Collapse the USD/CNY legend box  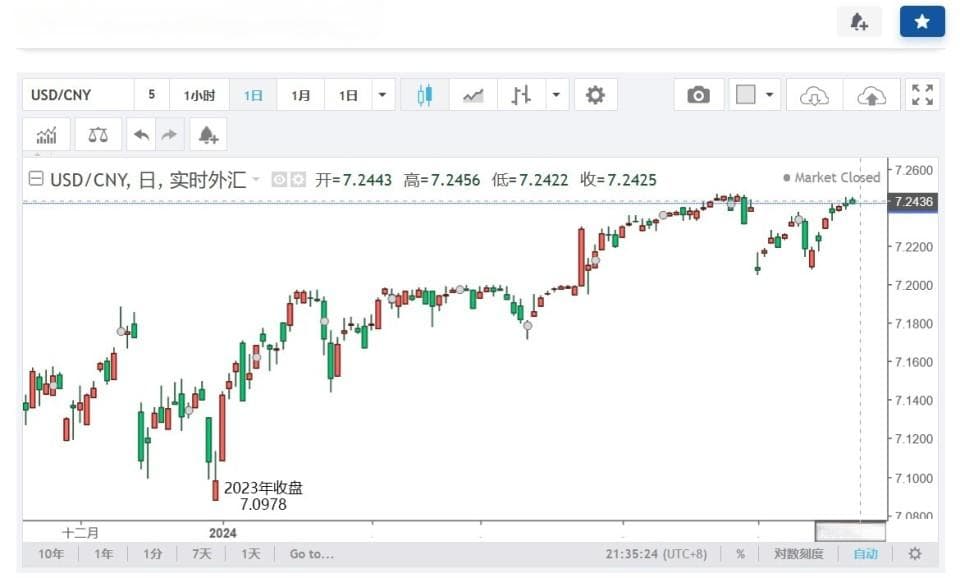36,178
